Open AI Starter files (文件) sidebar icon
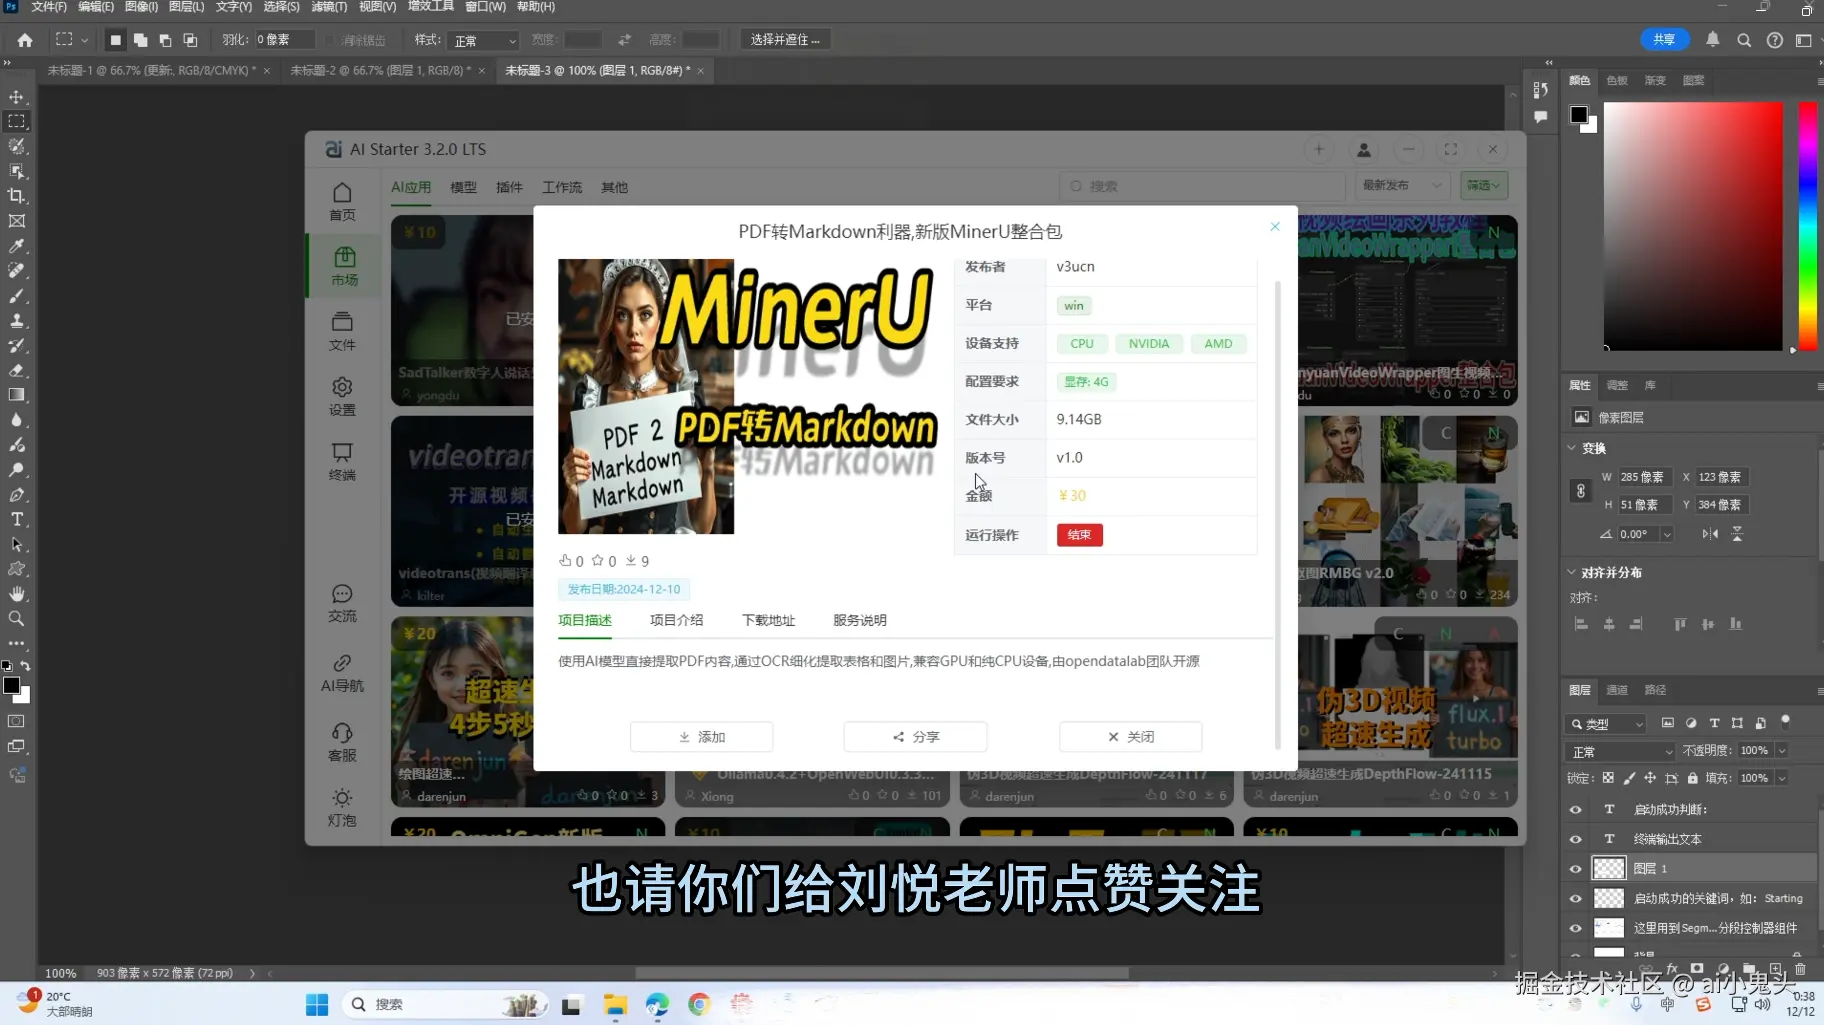This screenshot has height=1025, width=1824. point(342,331)
